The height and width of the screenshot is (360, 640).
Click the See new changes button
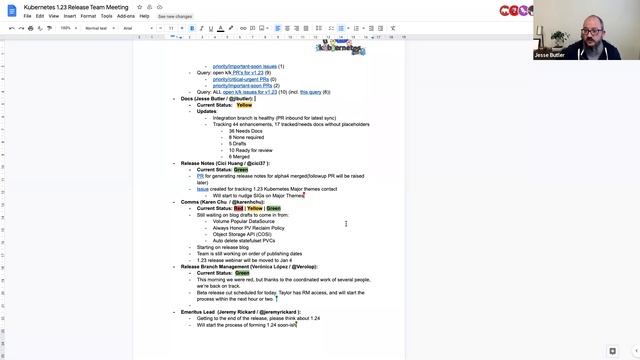(175, 17)
